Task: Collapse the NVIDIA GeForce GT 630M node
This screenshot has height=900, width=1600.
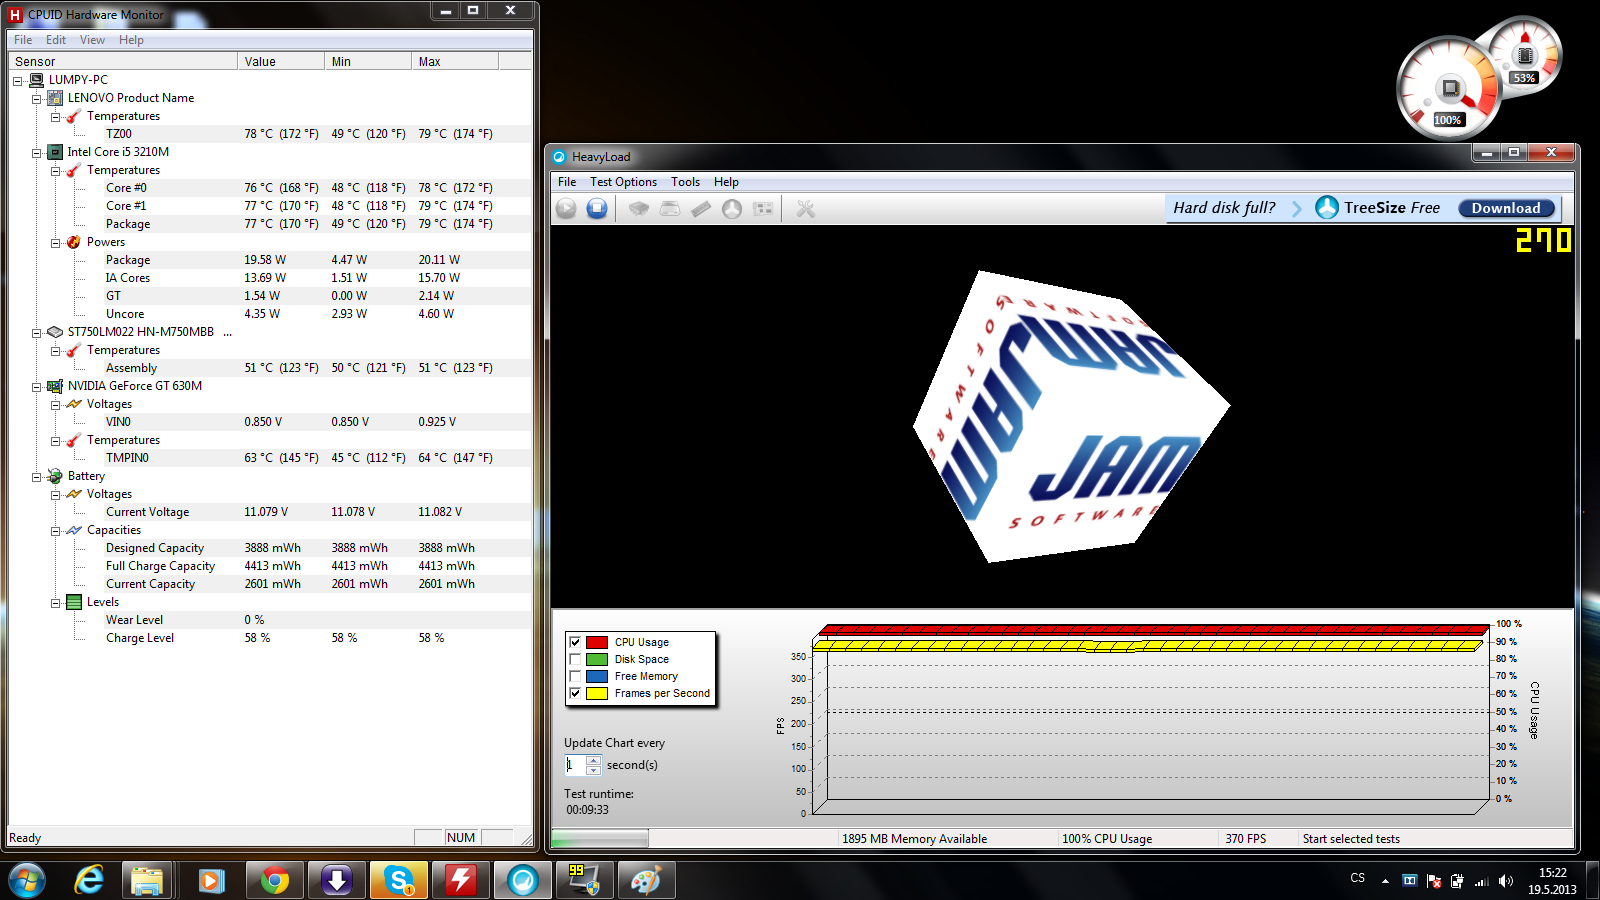Action: point(37,387)
